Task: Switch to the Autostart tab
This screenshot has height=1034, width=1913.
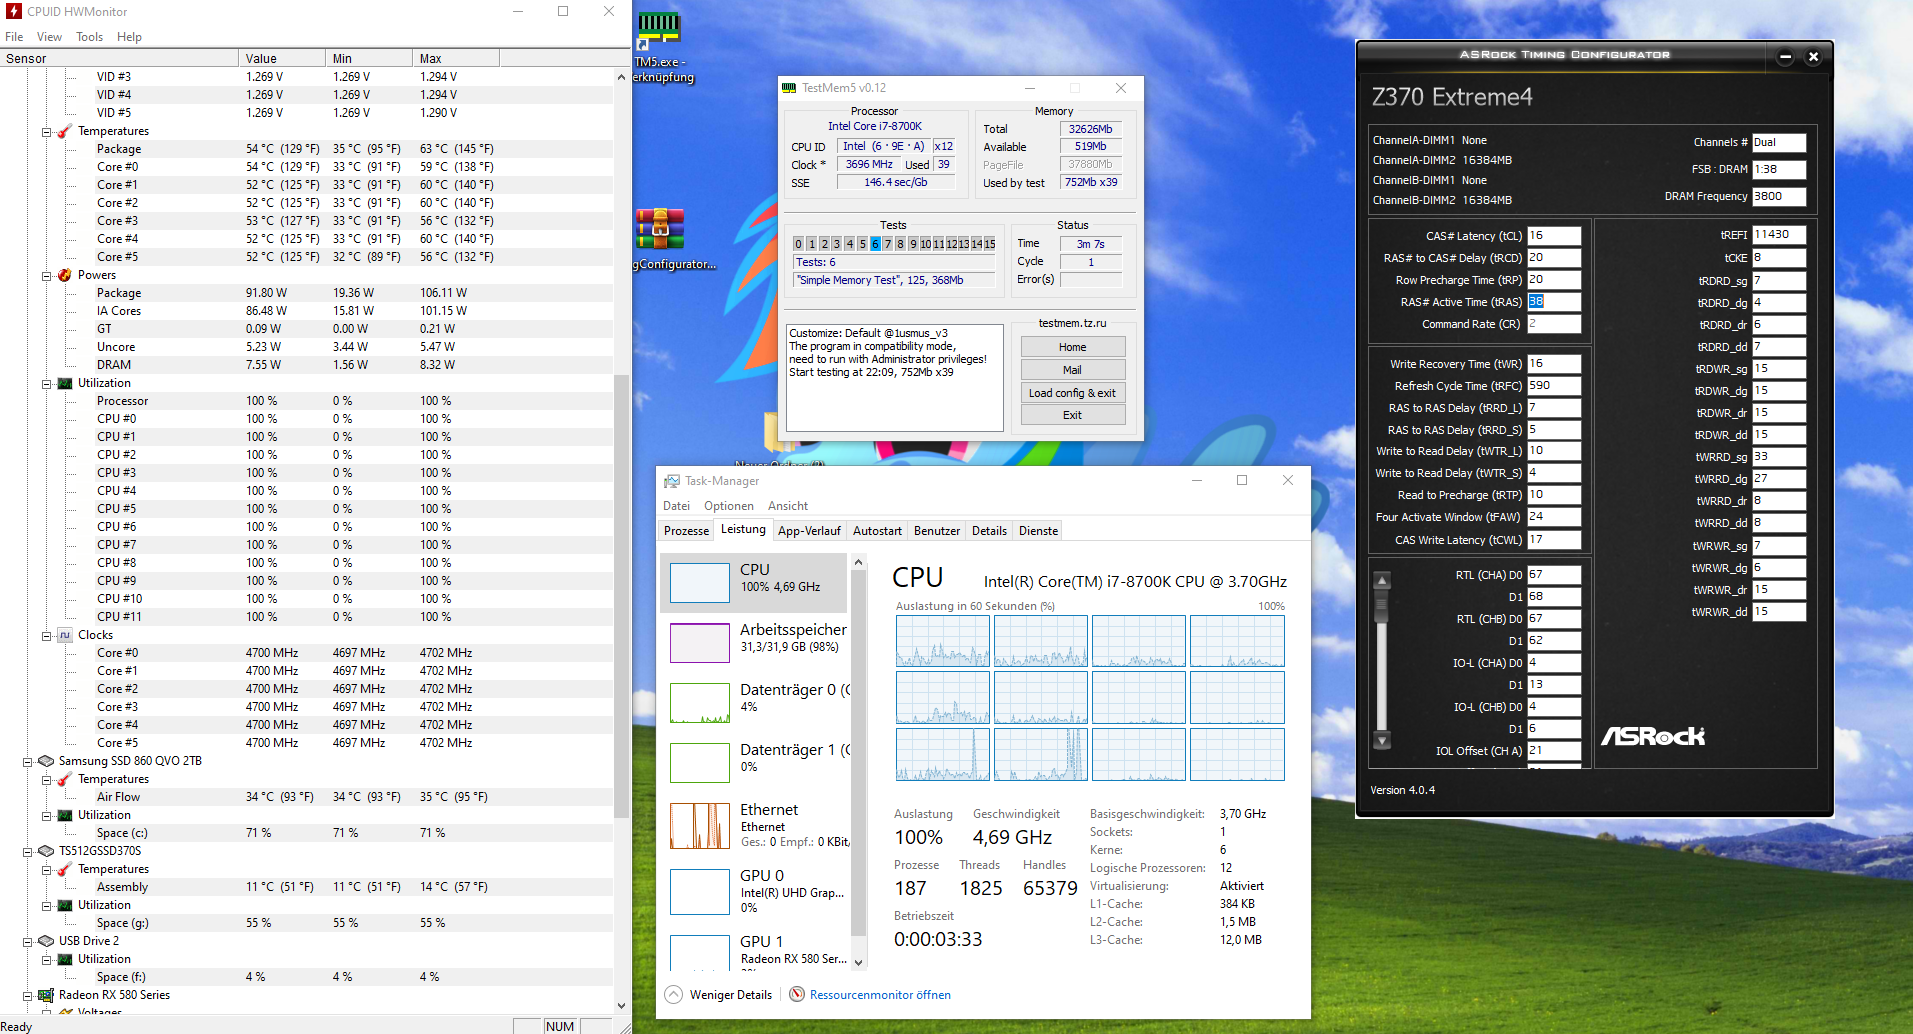Action: 877,531
